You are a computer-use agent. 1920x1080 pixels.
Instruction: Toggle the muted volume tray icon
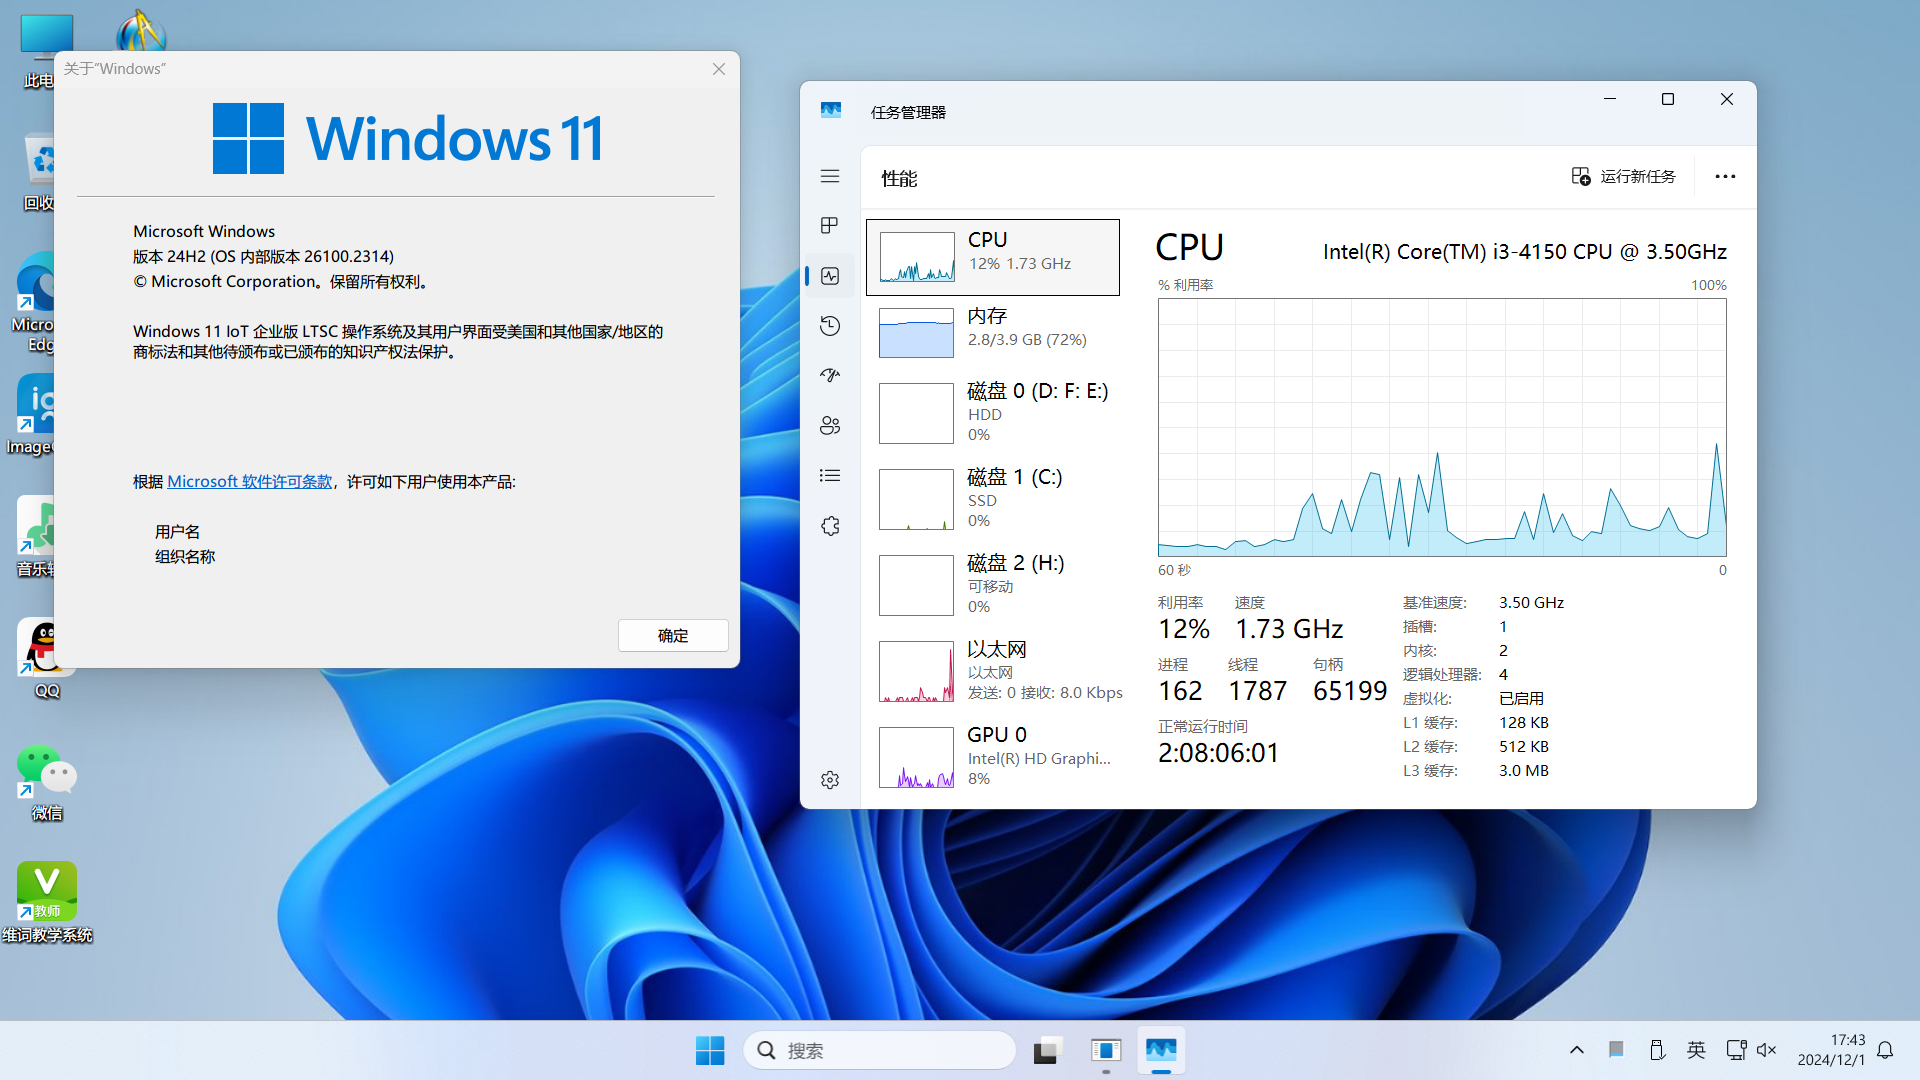tap(1766, 1050)
